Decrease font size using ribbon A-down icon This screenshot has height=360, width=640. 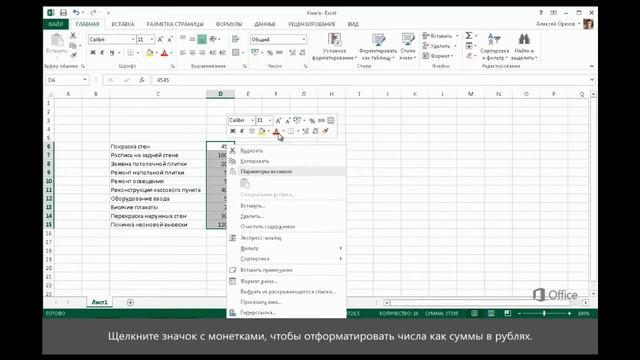click(x=170, y=40)
